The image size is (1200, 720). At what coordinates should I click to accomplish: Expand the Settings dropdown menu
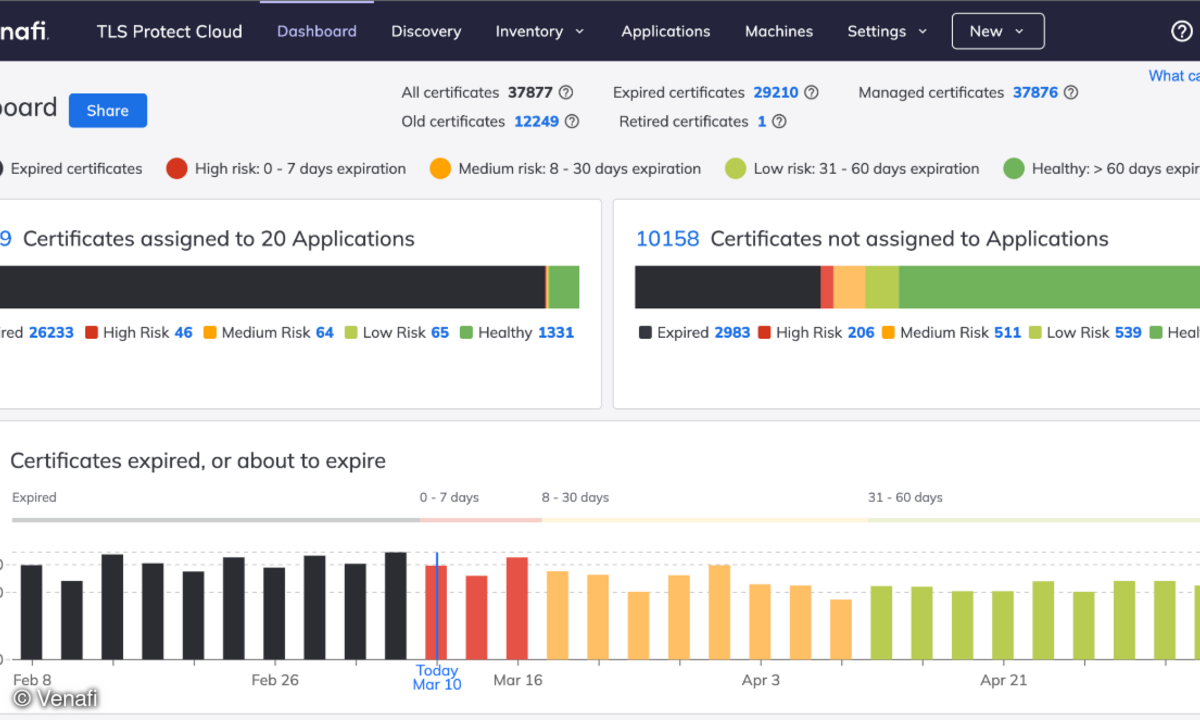point(887,31)
